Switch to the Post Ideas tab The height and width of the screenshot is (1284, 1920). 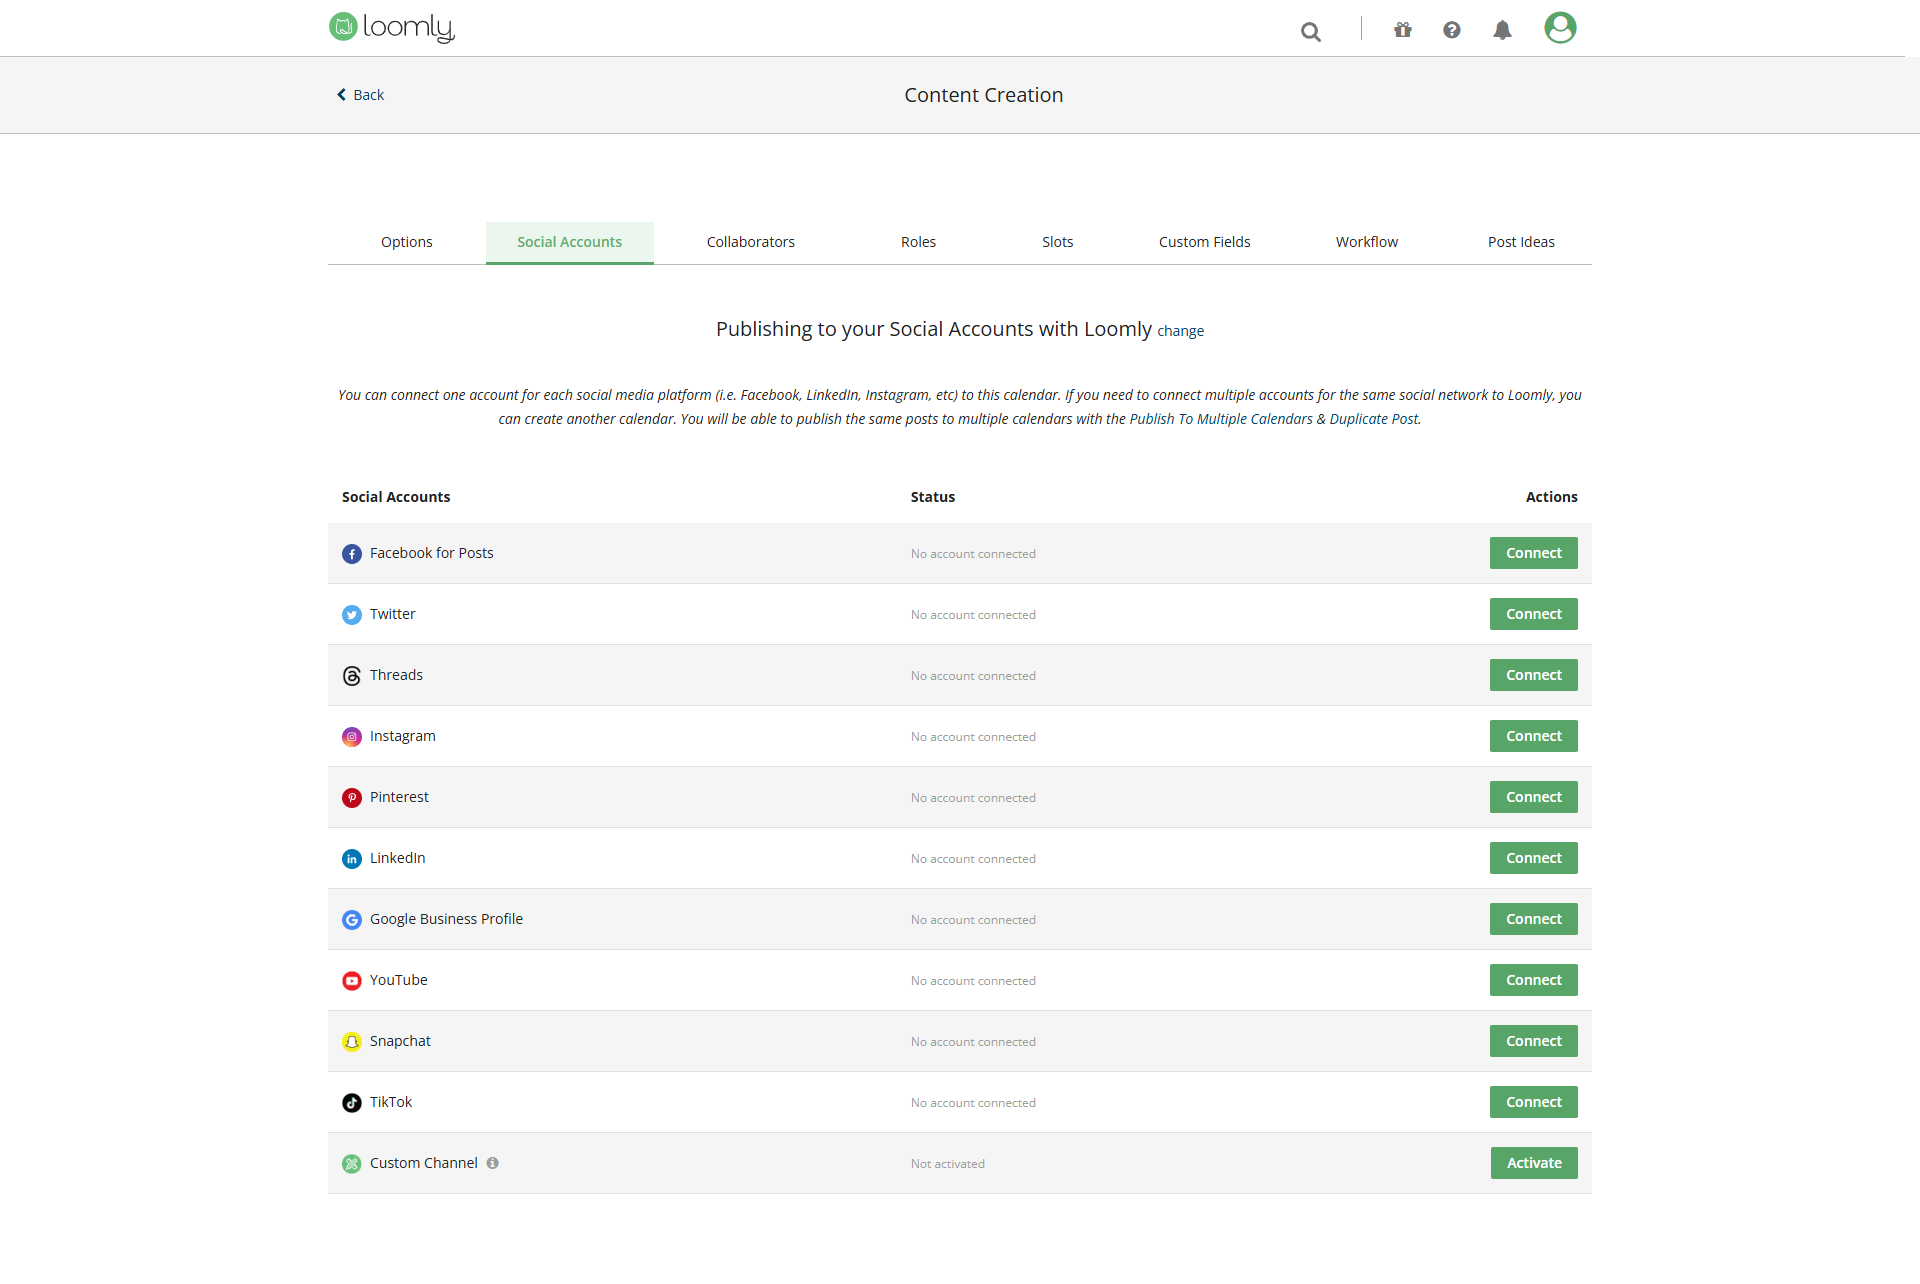point(1521,242)
